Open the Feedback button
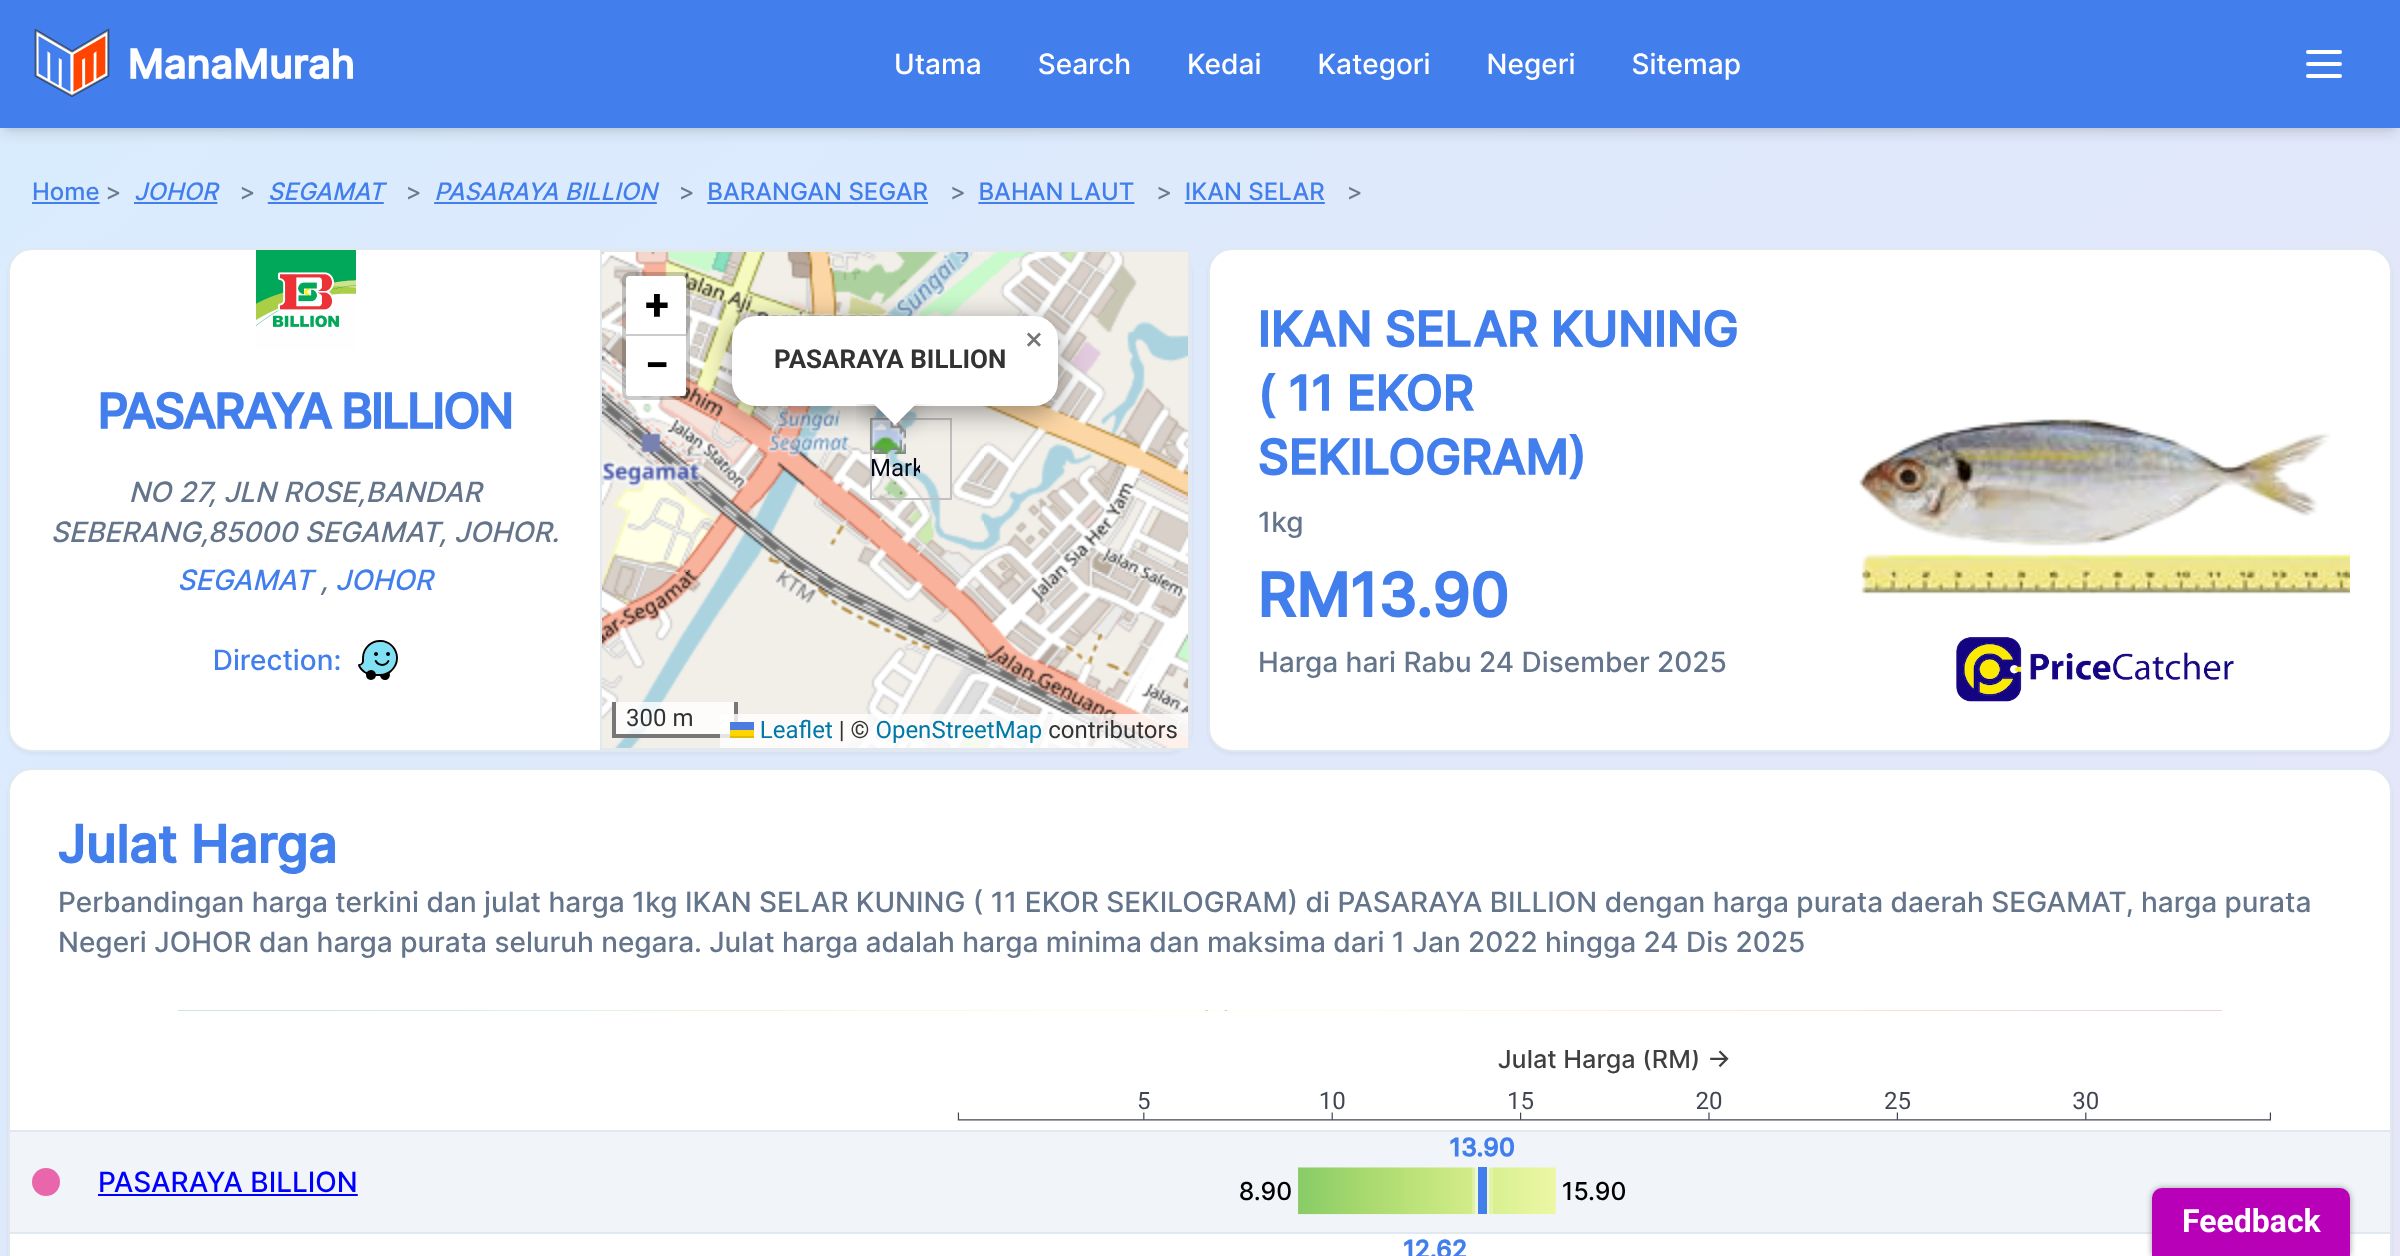Image resolution: width=2400 pixels, height=1256 pixels. coord(2250,1221)
